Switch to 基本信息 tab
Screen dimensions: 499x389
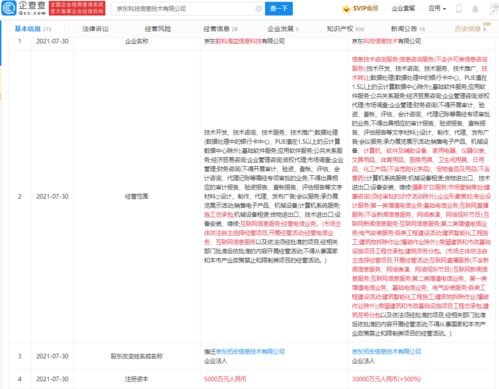point(33,29)
